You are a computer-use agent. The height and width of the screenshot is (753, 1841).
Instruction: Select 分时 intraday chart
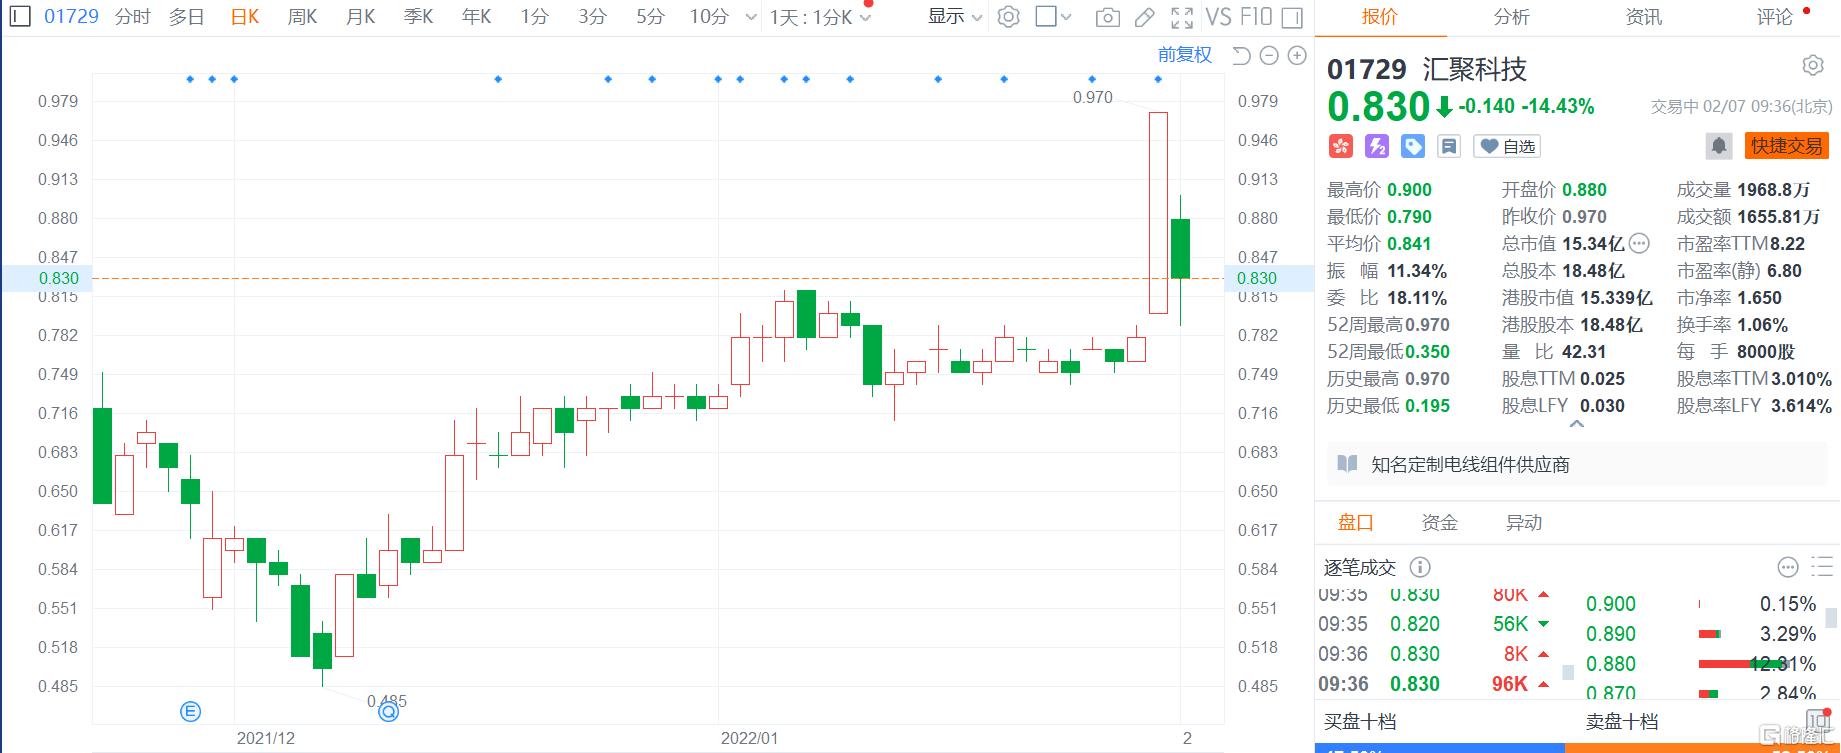132,17
